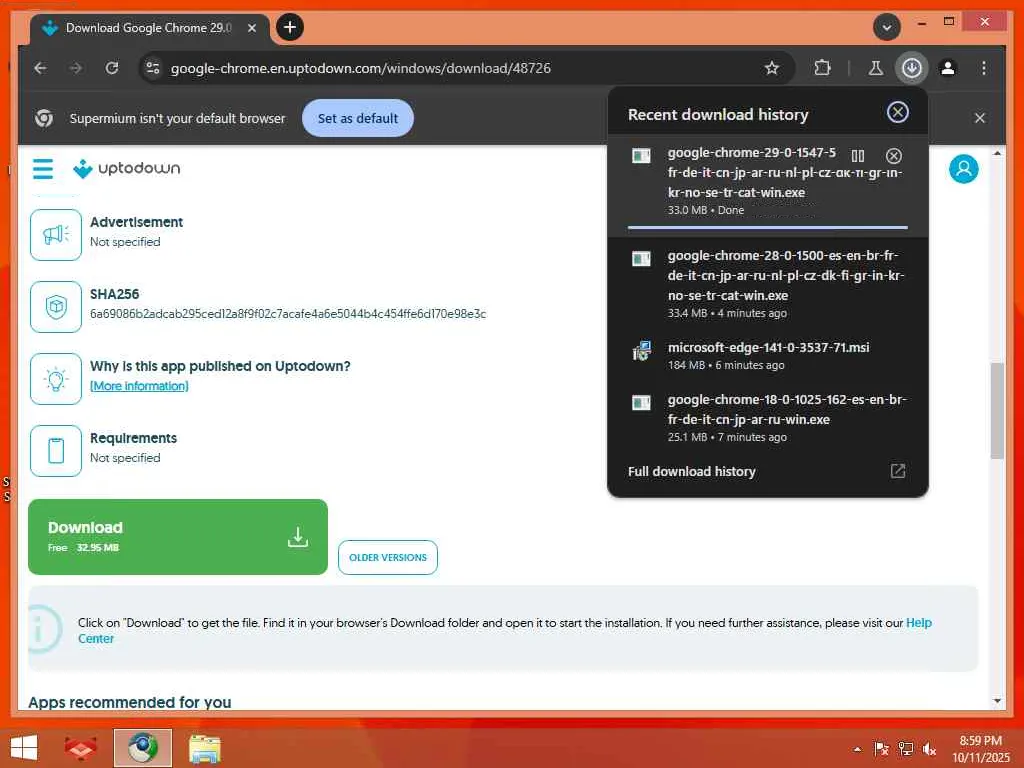The width and height of the screenshot is (1024, 768).
Task: Open the Extensions puzzle icon
Action: pos(822,68)
